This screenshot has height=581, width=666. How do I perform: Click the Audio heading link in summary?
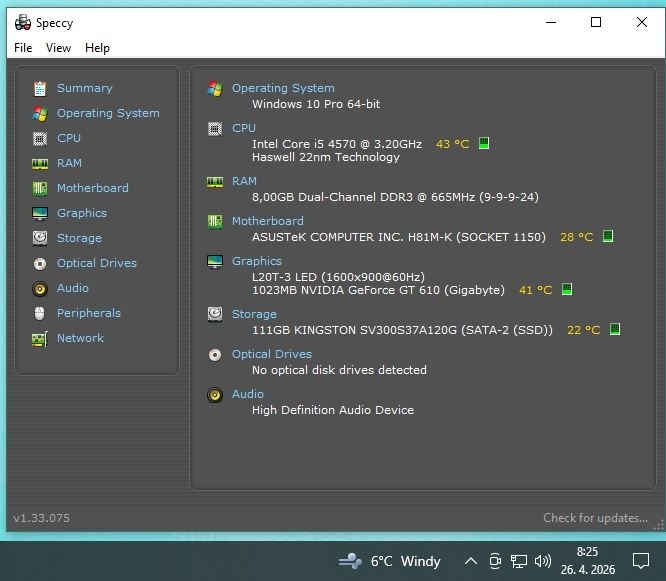point(248,394)
